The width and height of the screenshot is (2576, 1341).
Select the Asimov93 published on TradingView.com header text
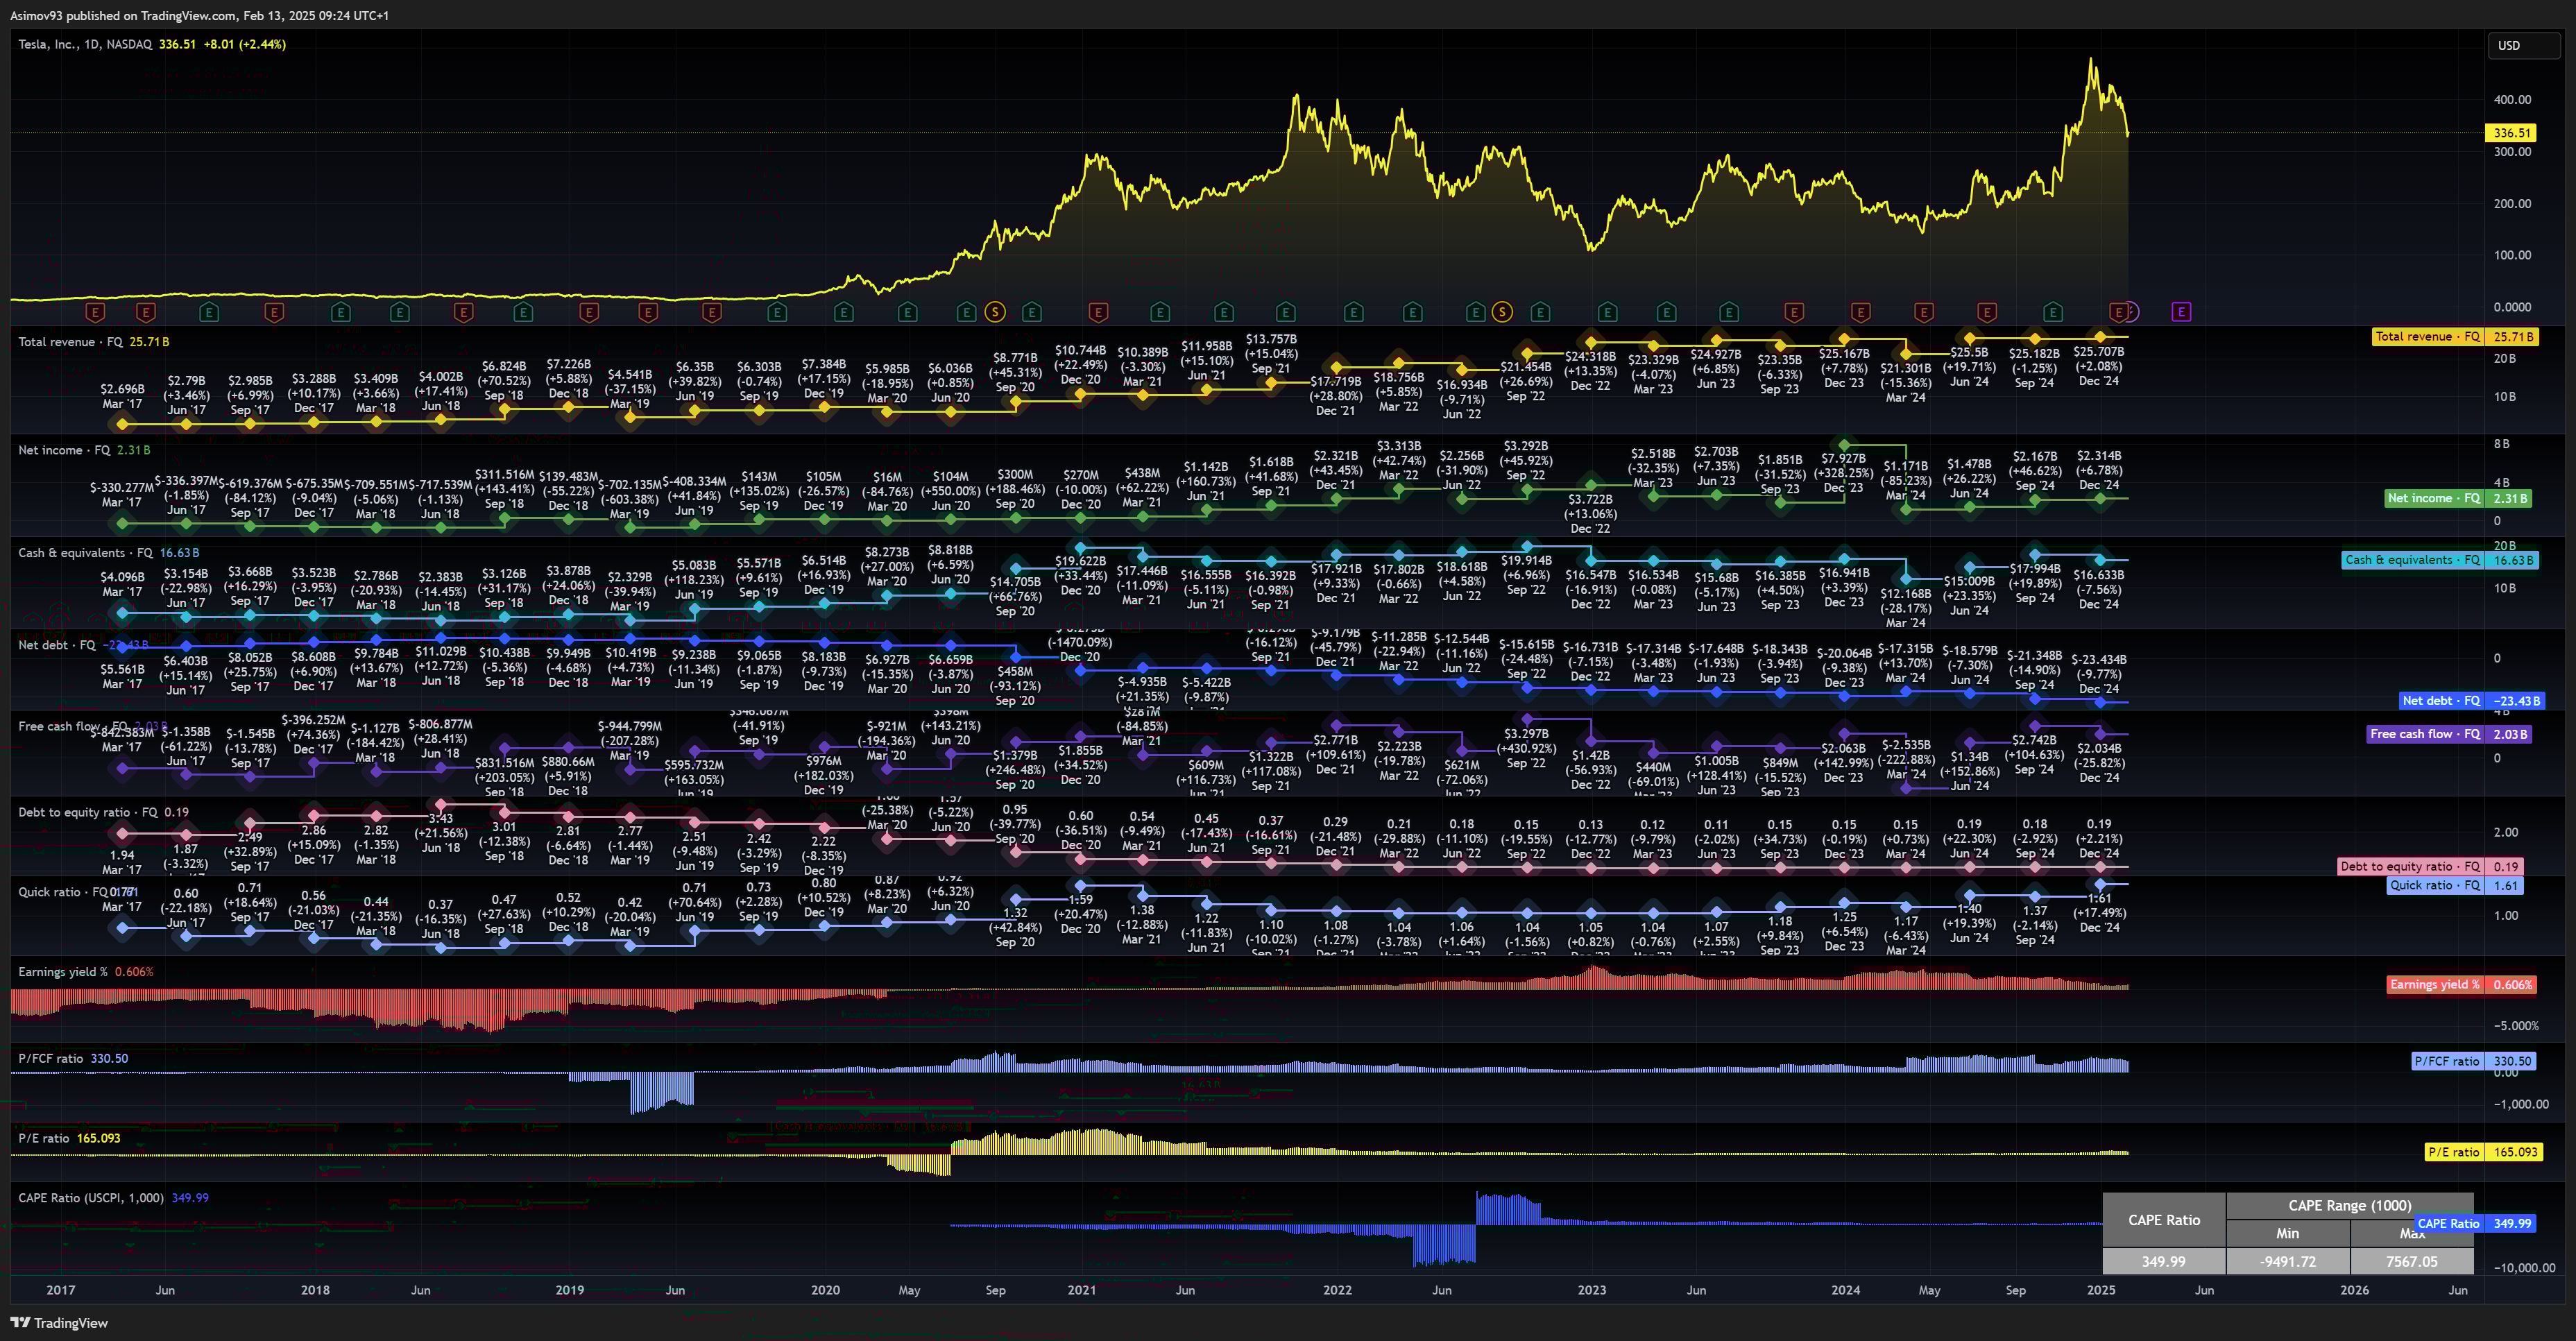[x=199, y=15]
